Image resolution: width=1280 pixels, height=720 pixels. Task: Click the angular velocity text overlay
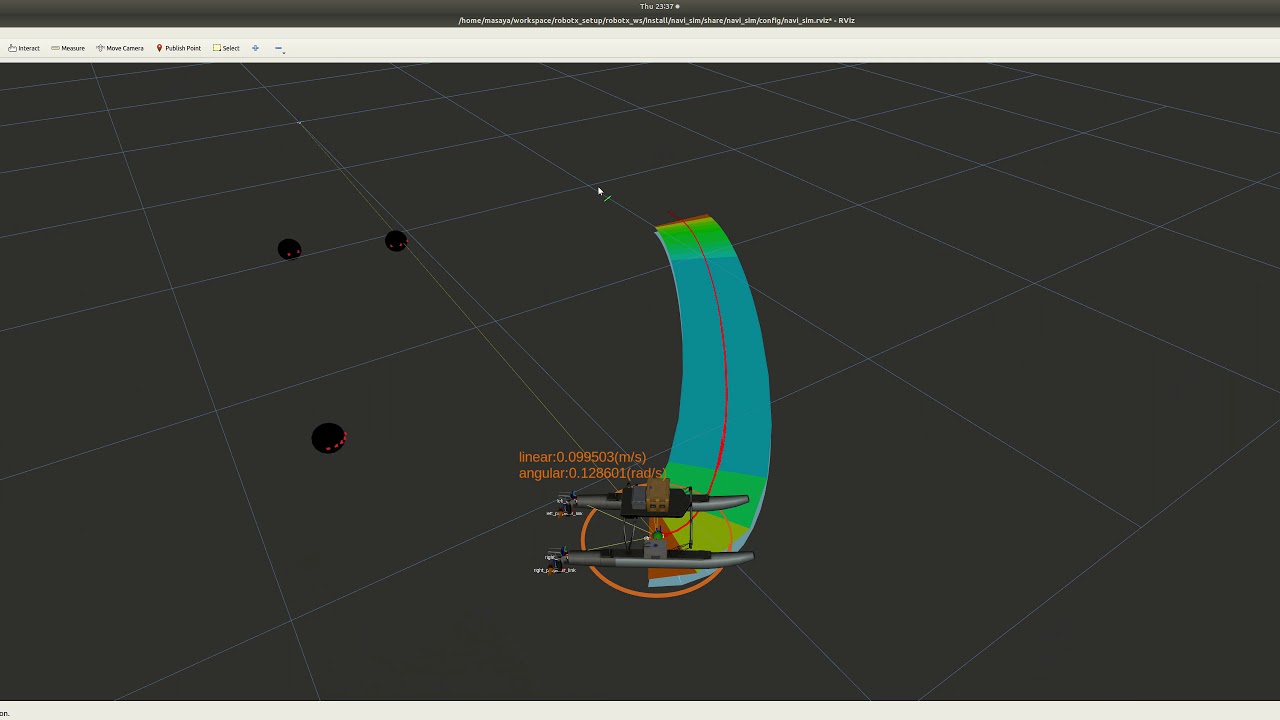coord(590,473)
